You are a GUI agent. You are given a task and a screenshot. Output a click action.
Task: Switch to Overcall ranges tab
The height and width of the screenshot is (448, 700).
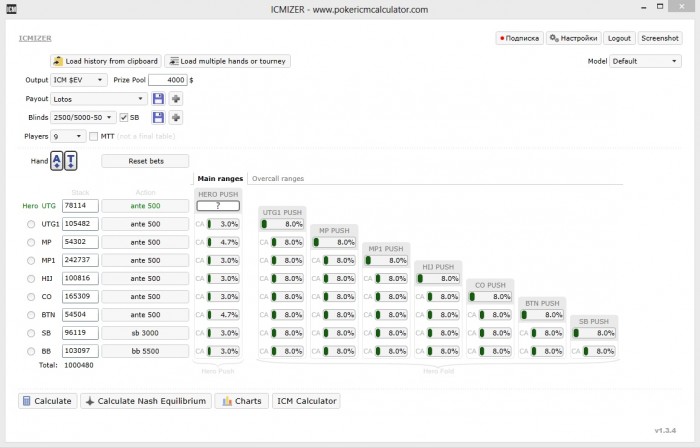coord(278,178)
